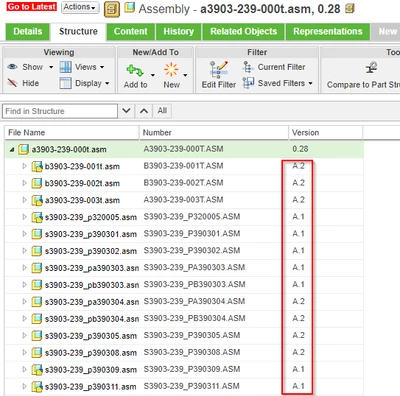Click the New starburst icon
The height and width of the screenshot is (396, 400).
tap(171, 70)
